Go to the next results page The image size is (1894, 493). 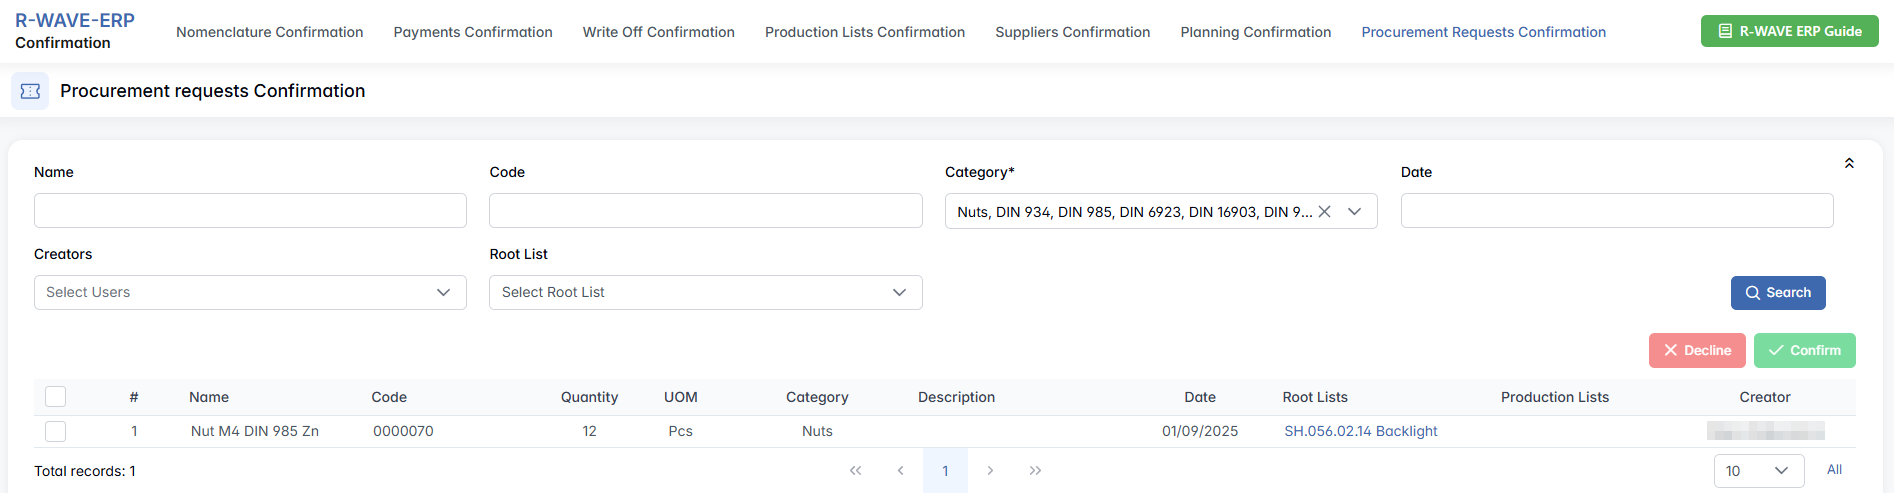click(x=990, y=470)
